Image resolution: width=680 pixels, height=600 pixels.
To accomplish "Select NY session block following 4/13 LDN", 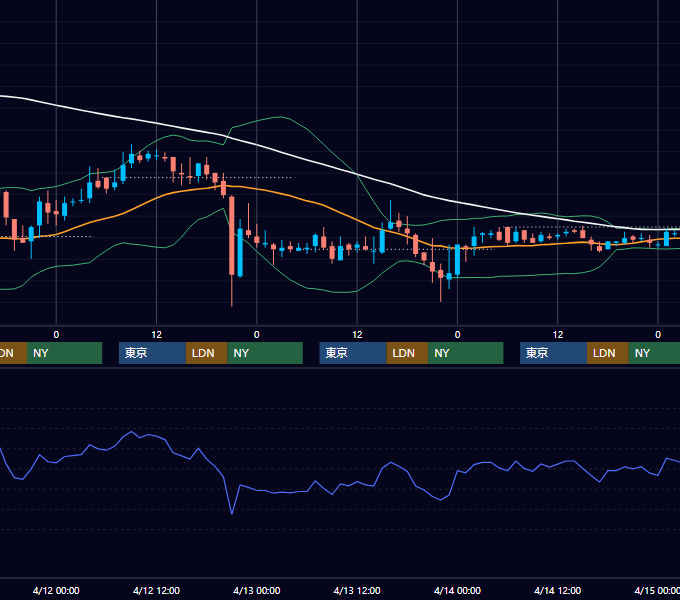I will [466, 353].
